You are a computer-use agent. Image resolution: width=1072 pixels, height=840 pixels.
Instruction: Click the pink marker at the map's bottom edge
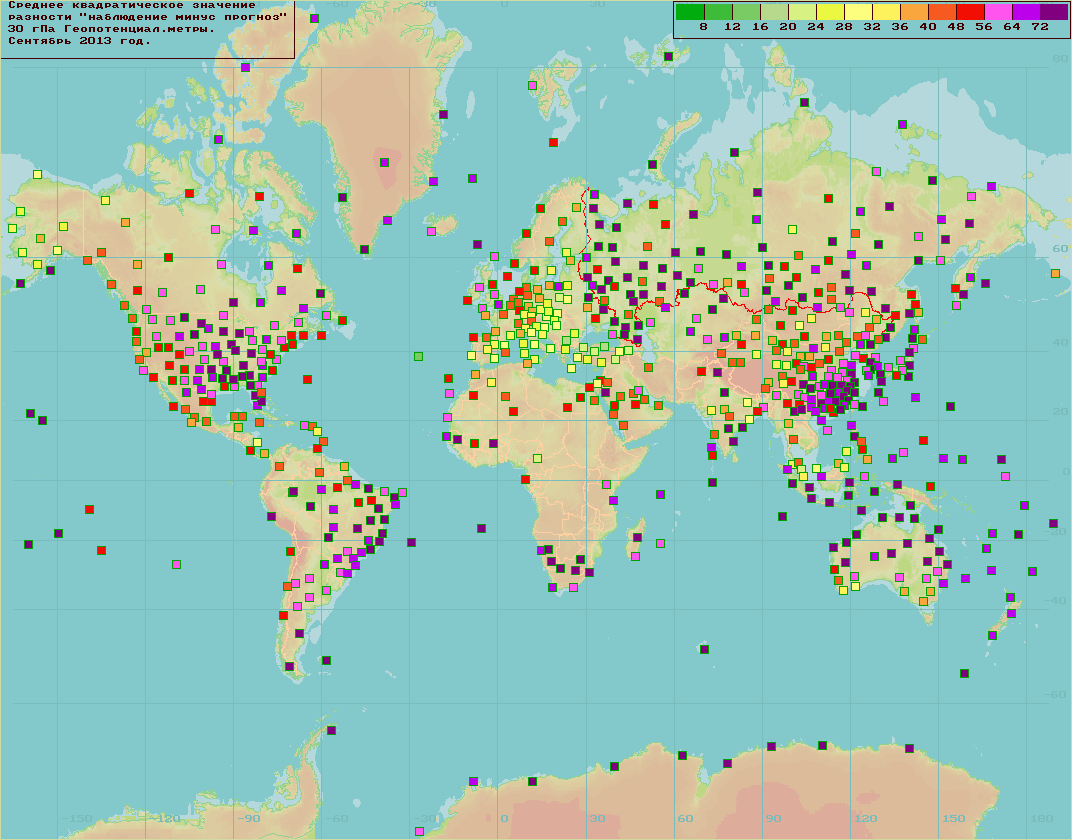click(419, 831)
